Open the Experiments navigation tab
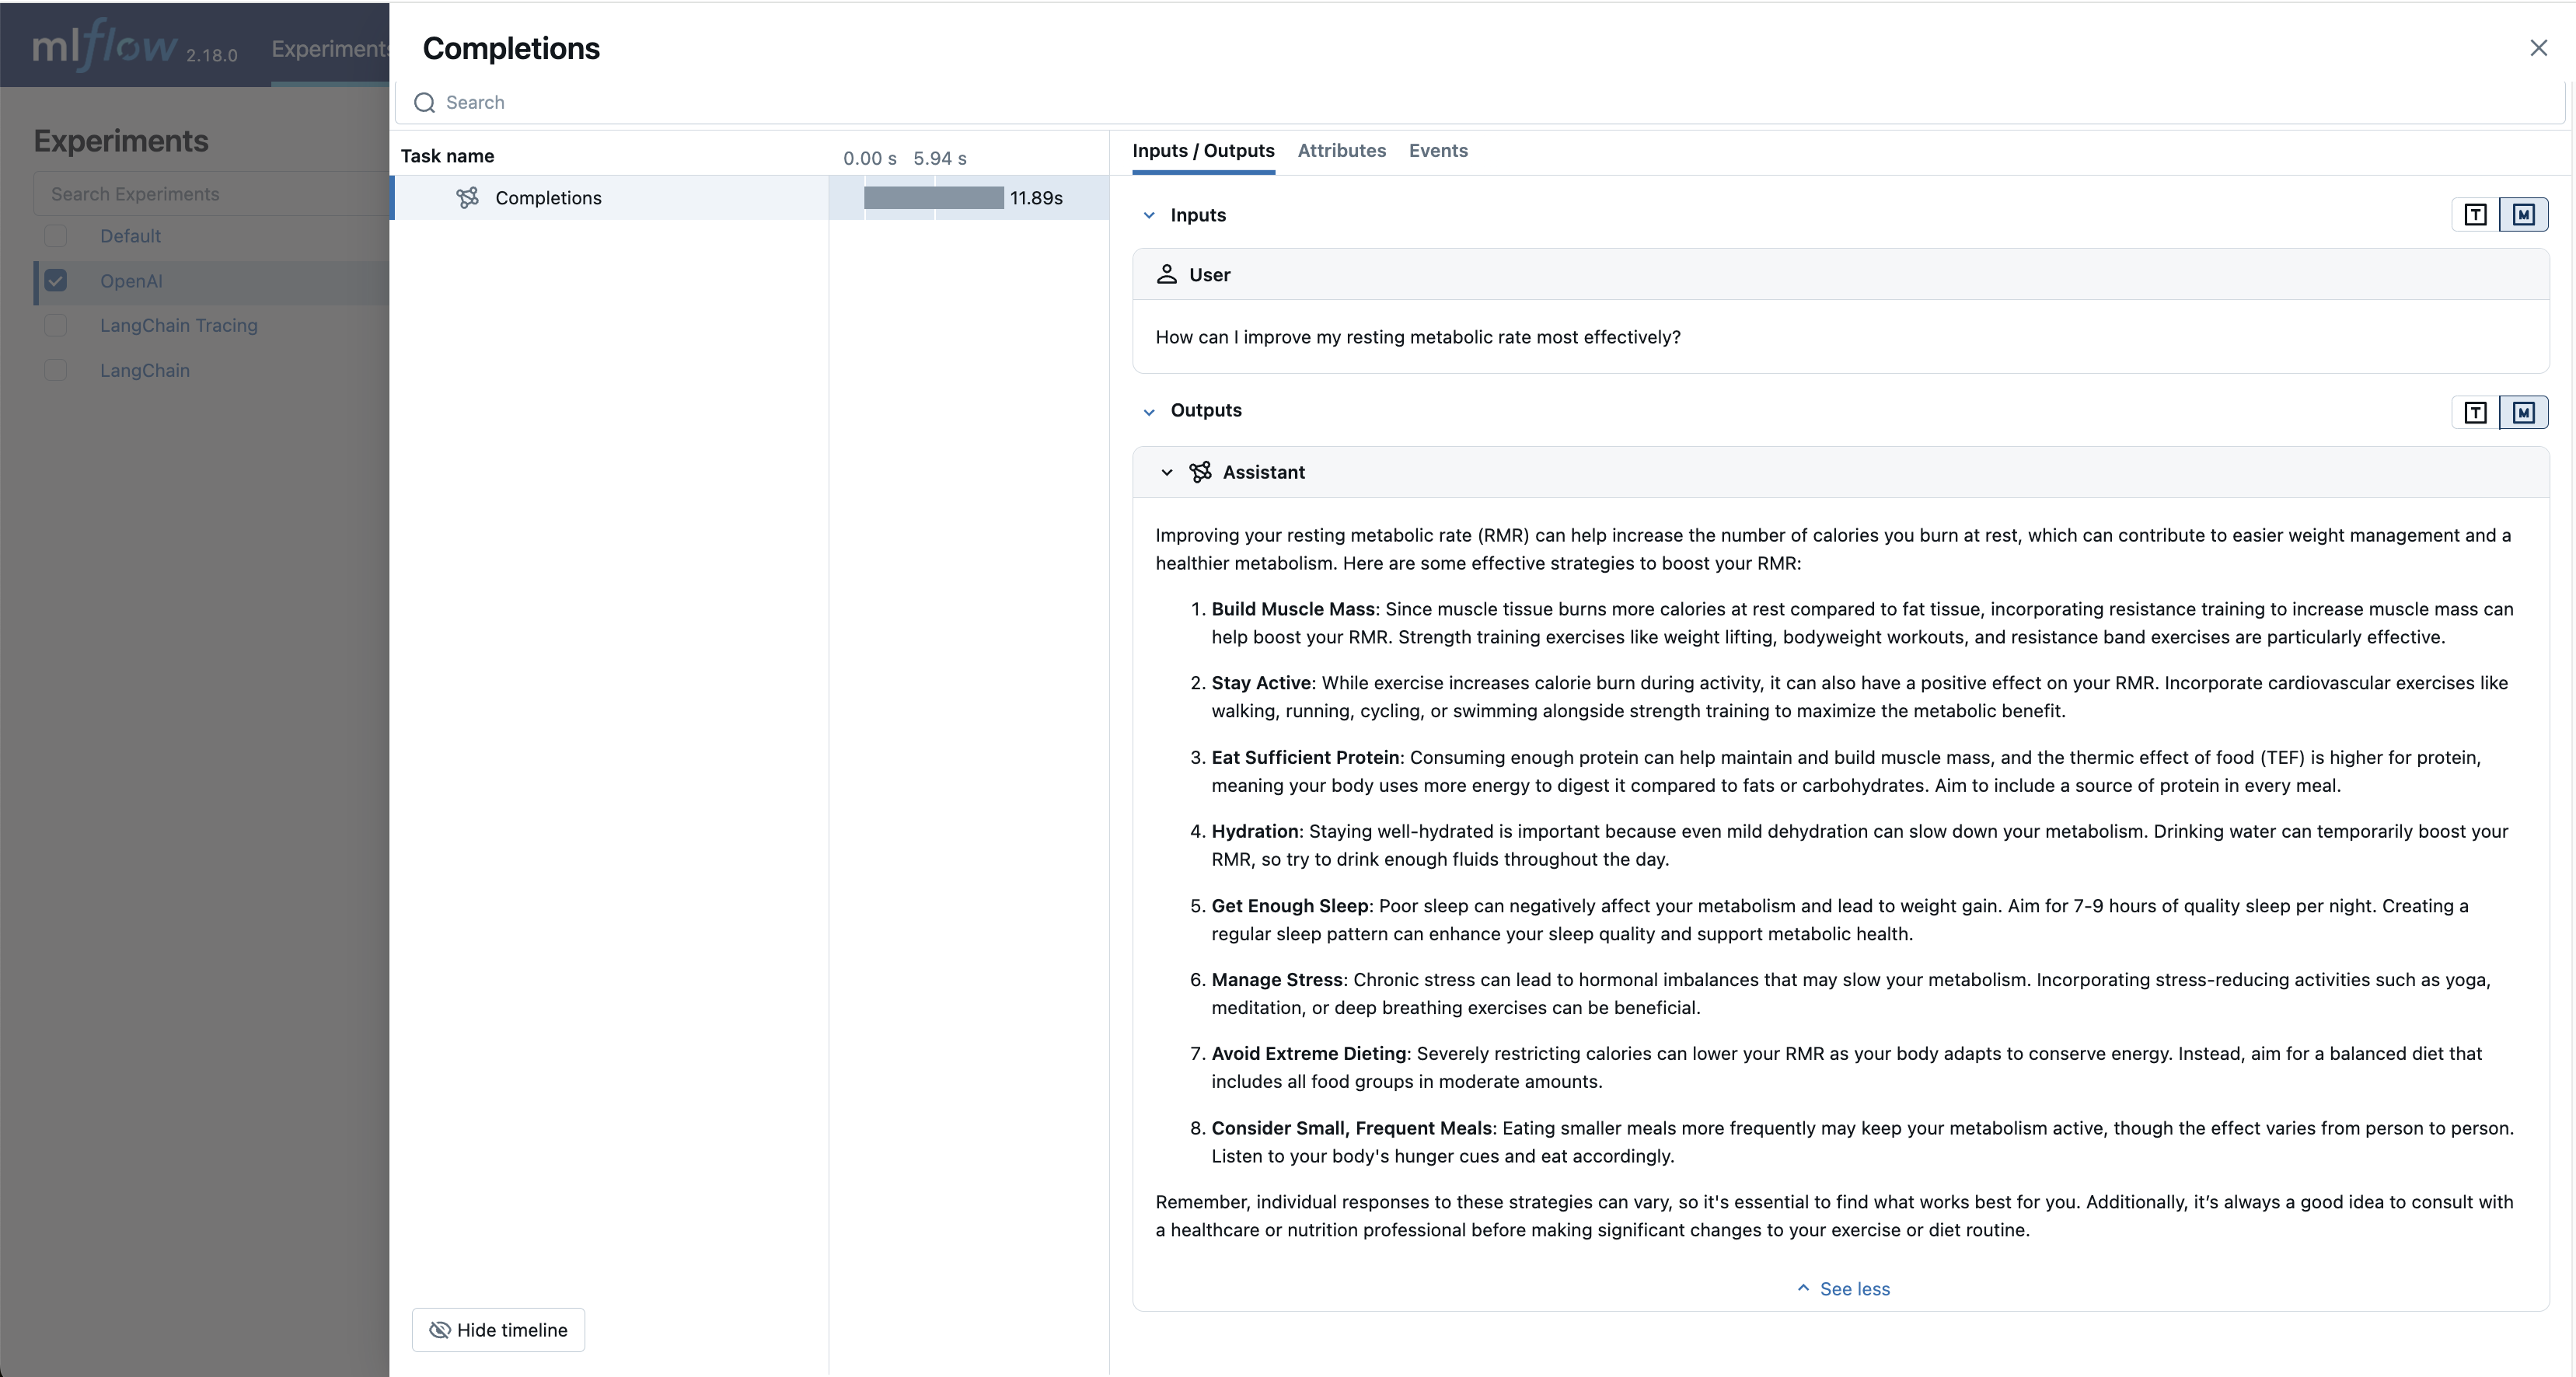Screen dimensions: 2576x1377 coord(330,48)
